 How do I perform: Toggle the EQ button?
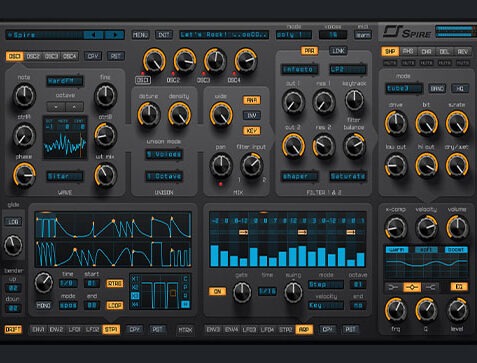pos(459,287)
